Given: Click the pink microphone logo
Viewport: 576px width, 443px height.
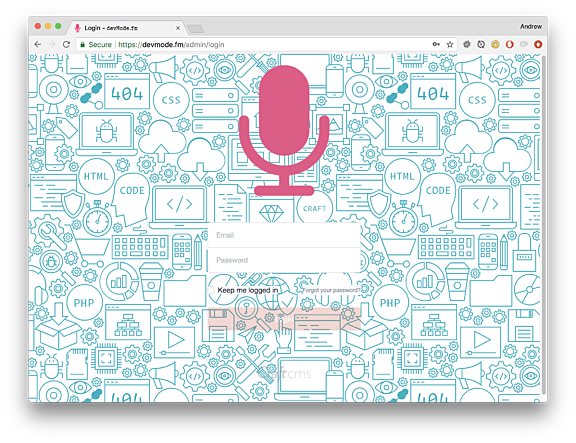Looking at the screenshot, I should coord(284,130).
